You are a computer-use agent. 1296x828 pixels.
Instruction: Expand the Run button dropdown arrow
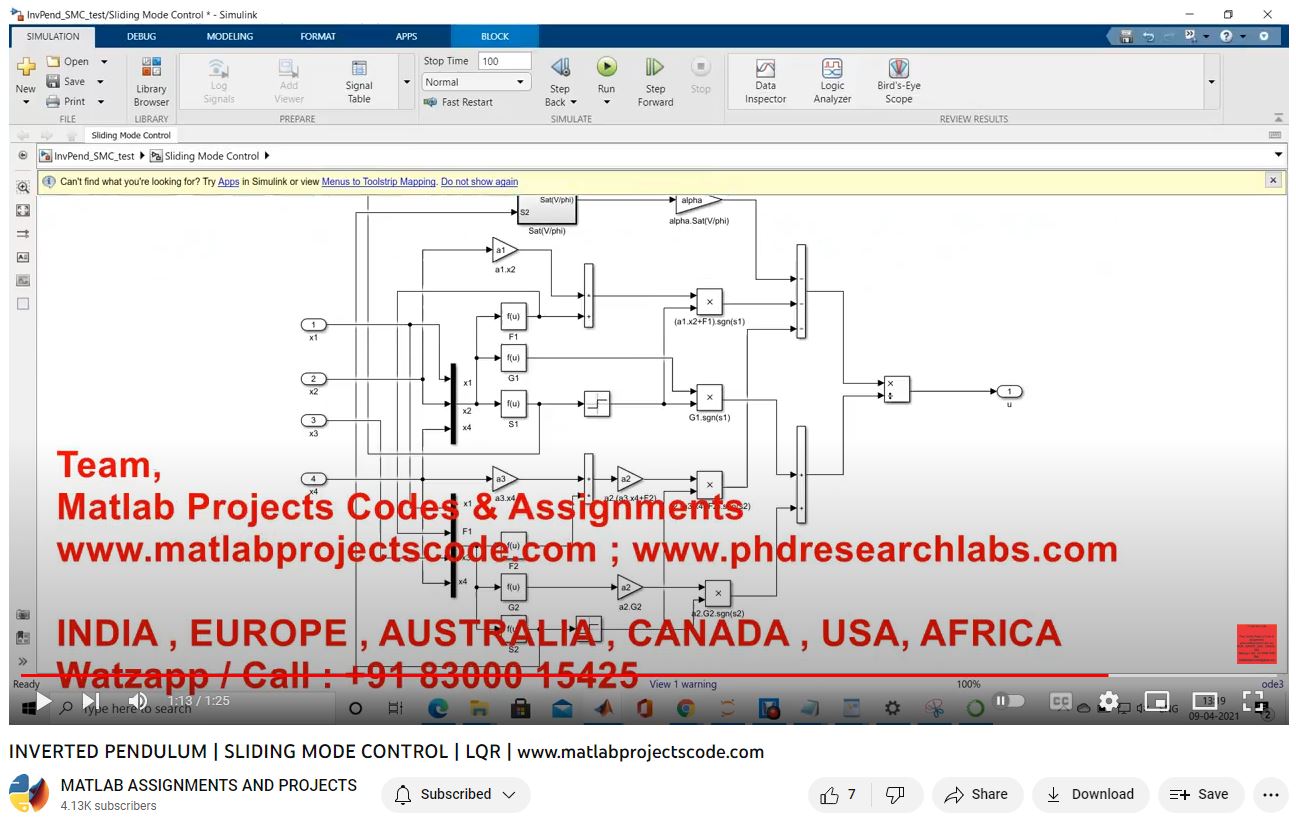[606, 102]
